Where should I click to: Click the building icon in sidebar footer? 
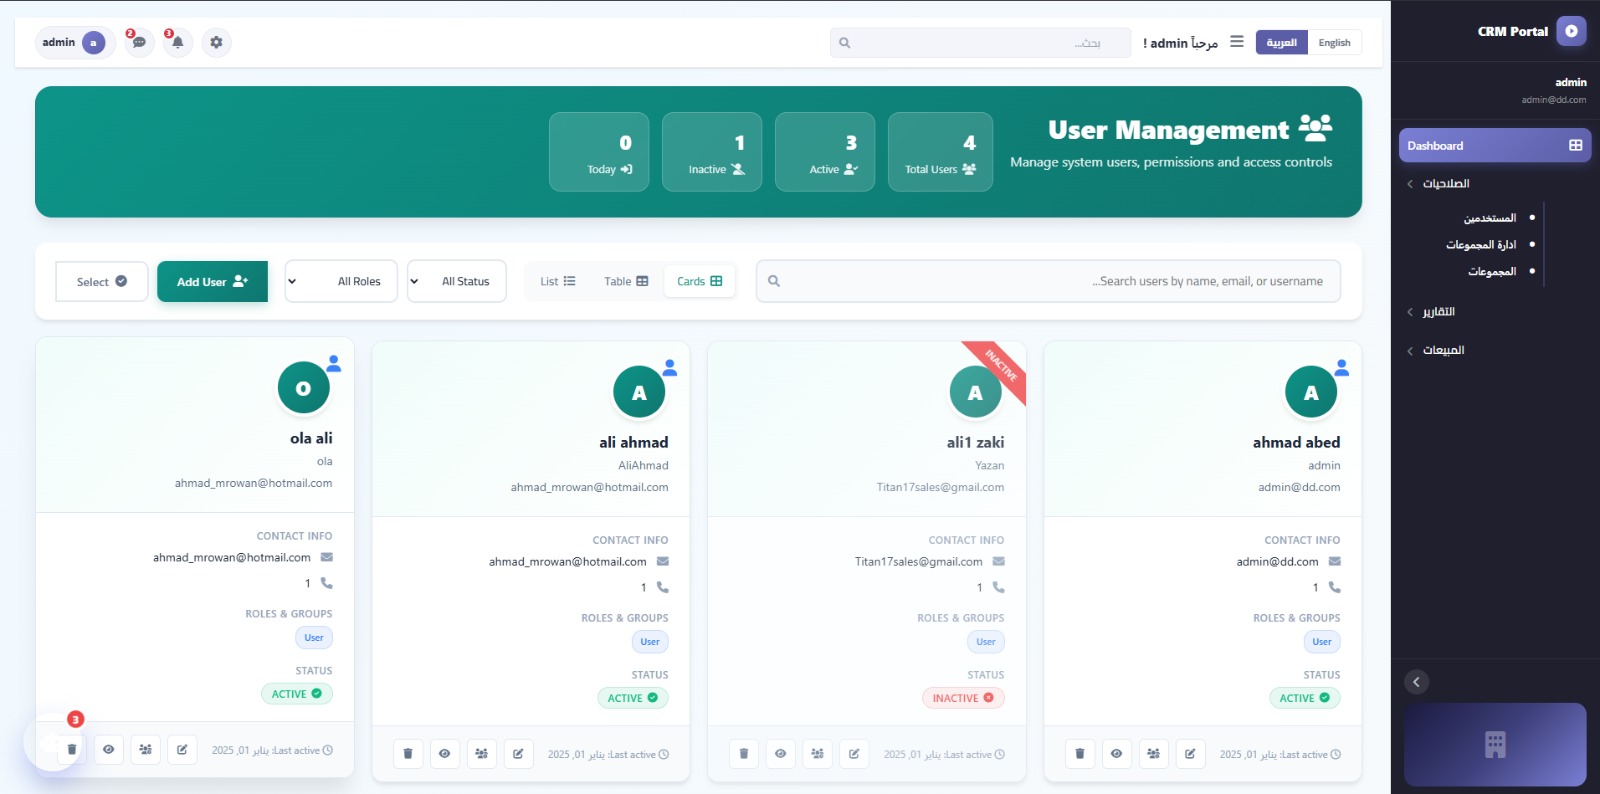click(x=1495, y=744)
